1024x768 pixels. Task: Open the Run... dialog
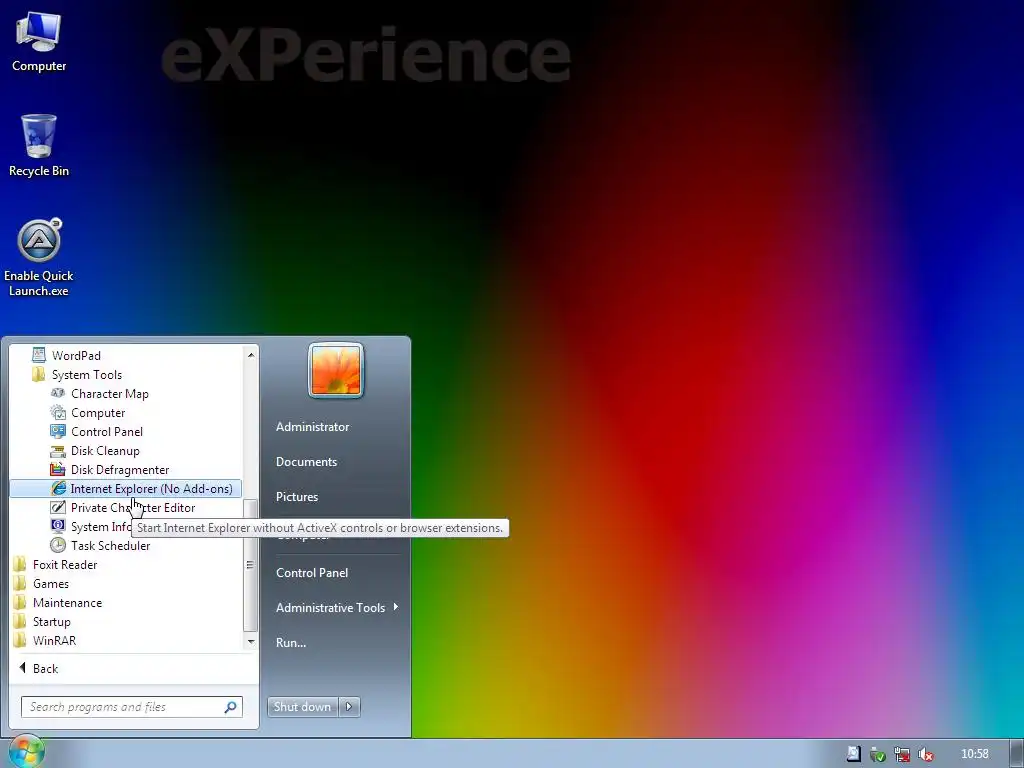coord(291,643)
